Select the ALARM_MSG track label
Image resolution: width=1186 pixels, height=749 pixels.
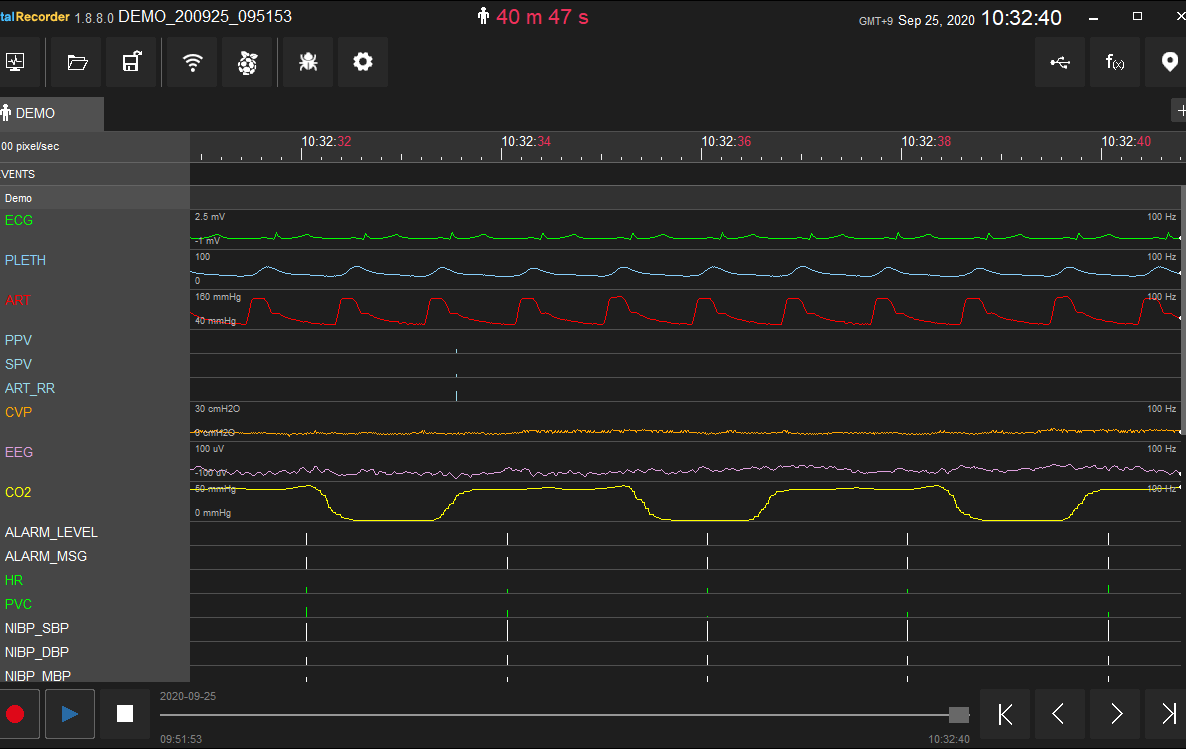(45, 557)
